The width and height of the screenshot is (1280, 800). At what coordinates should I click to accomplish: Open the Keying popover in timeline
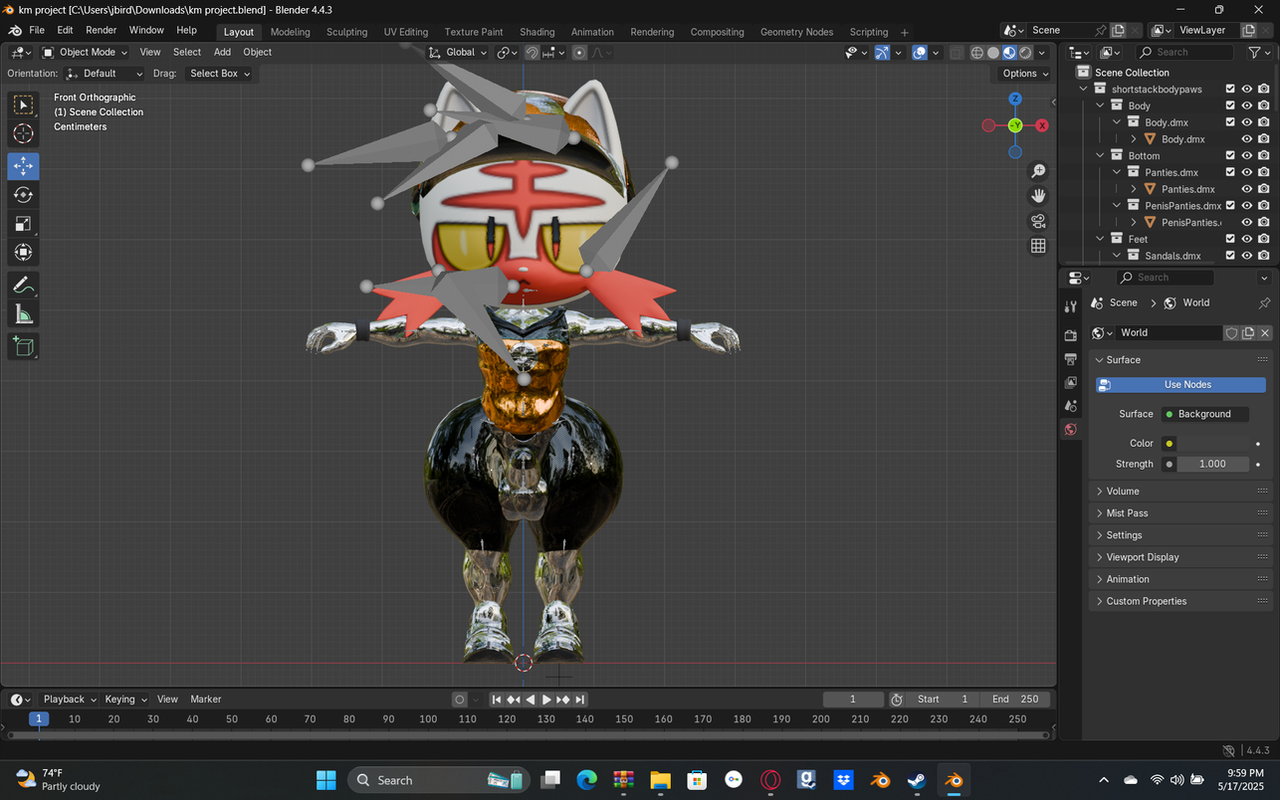pyautogui.click(x=124, y=699)
